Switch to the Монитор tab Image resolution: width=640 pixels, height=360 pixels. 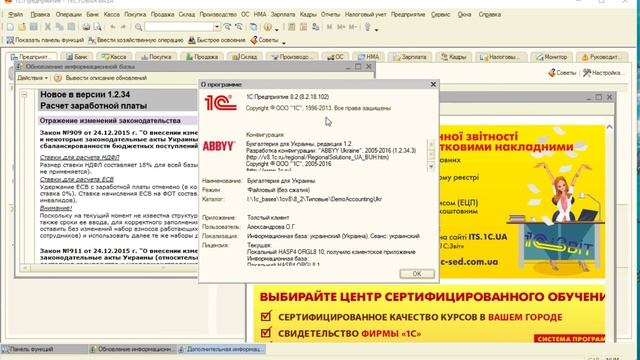[x=551, y=57]
